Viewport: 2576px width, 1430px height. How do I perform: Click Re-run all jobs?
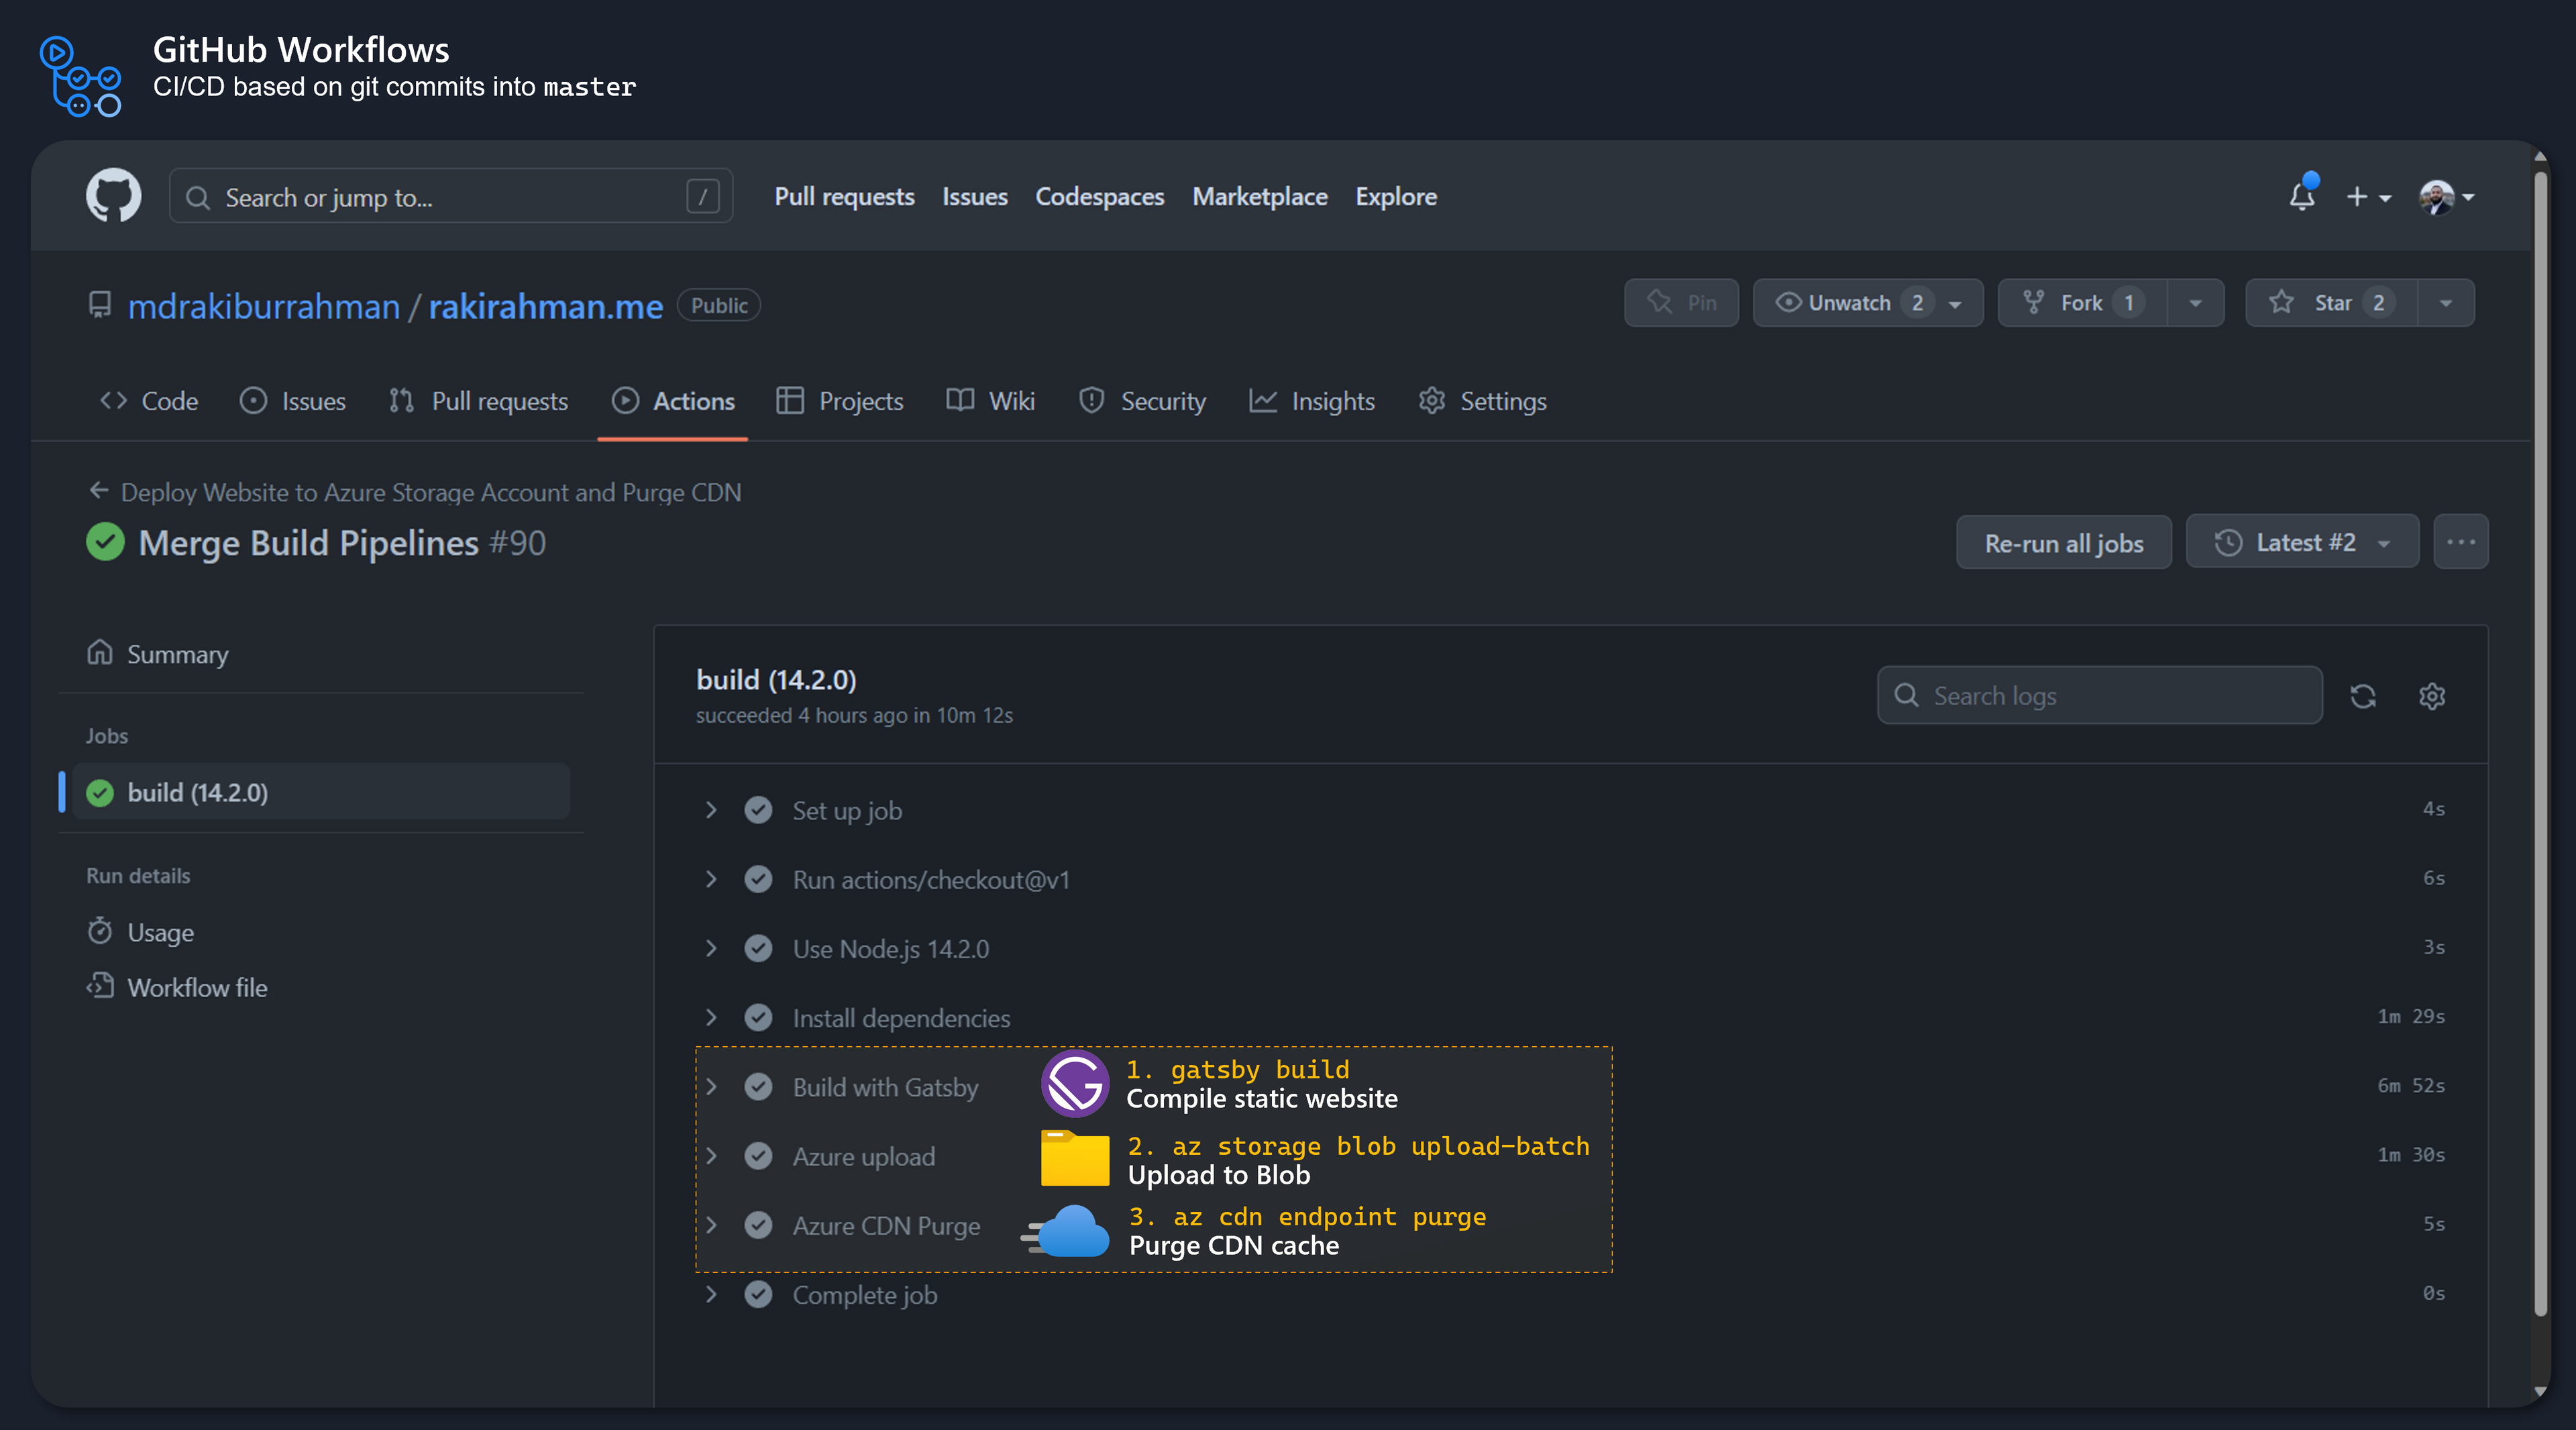coord(2064,542)
